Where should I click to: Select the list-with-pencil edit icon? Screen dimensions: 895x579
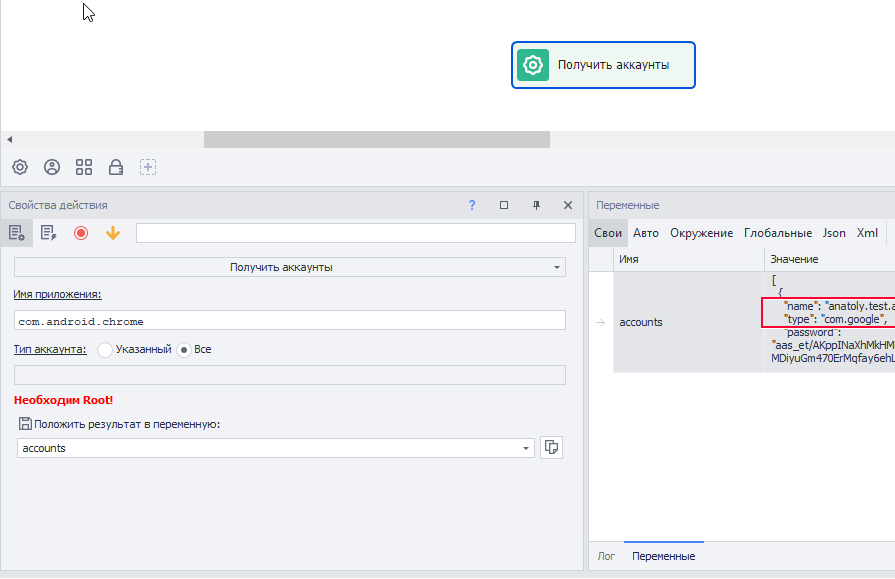49,233
